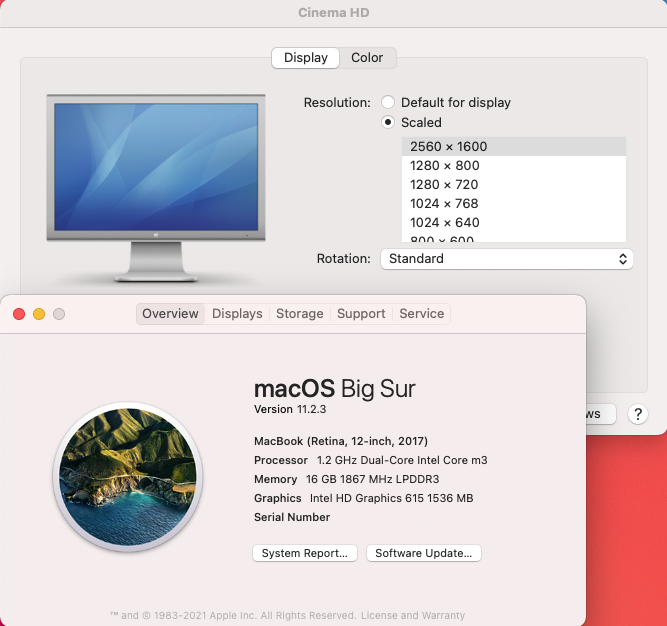Viewport: 667px width, 626px height.
Task: Pick the 1280 × 800 resolution
Action: point(513,165)
